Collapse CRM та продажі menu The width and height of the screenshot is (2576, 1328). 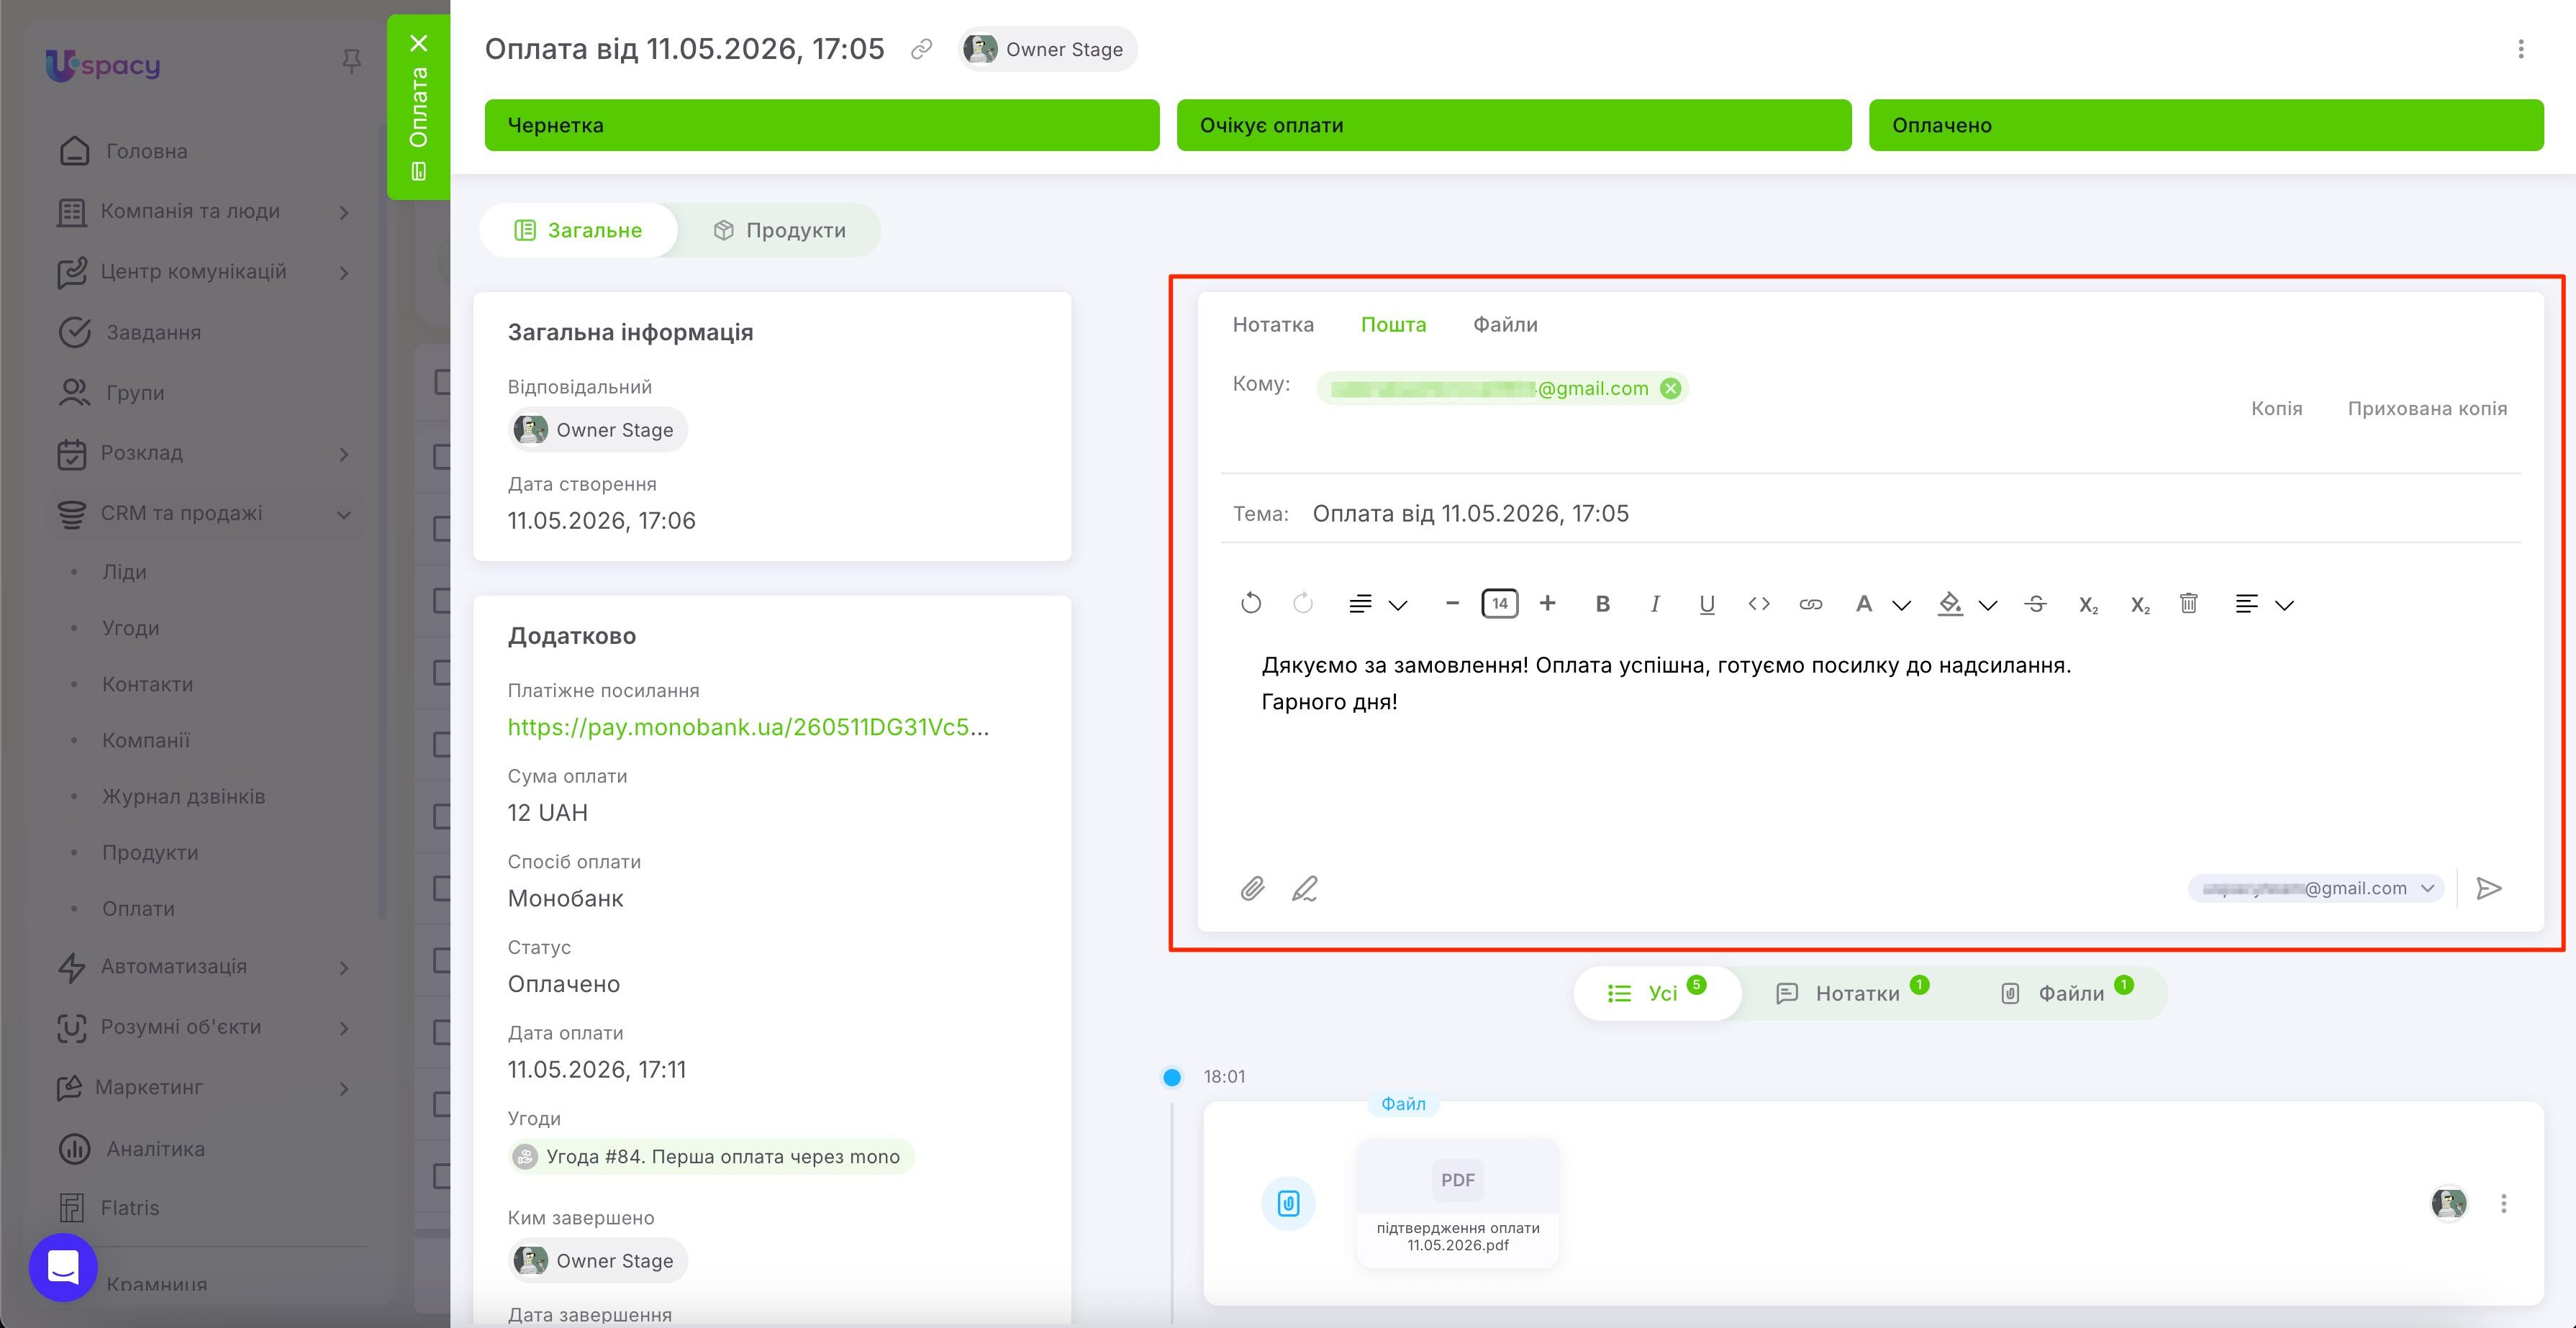pyautogui.click(x=206, y=513)
